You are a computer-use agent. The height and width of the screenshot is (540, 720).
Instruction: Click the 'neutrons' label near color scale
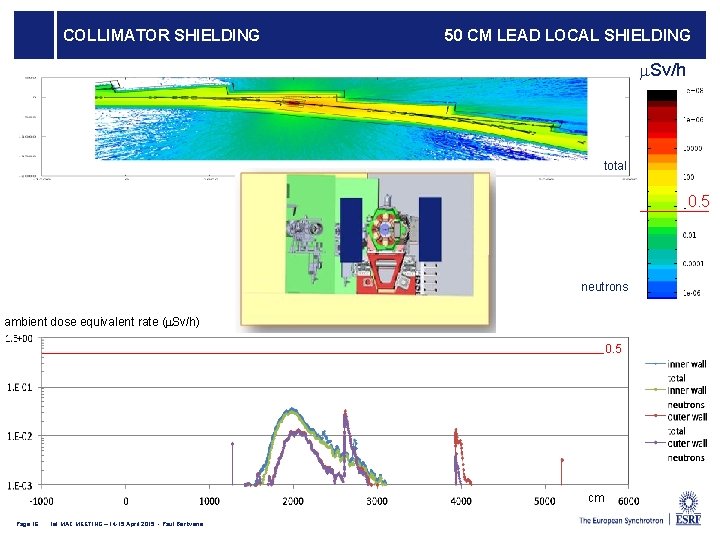click(x=604, y=287)
